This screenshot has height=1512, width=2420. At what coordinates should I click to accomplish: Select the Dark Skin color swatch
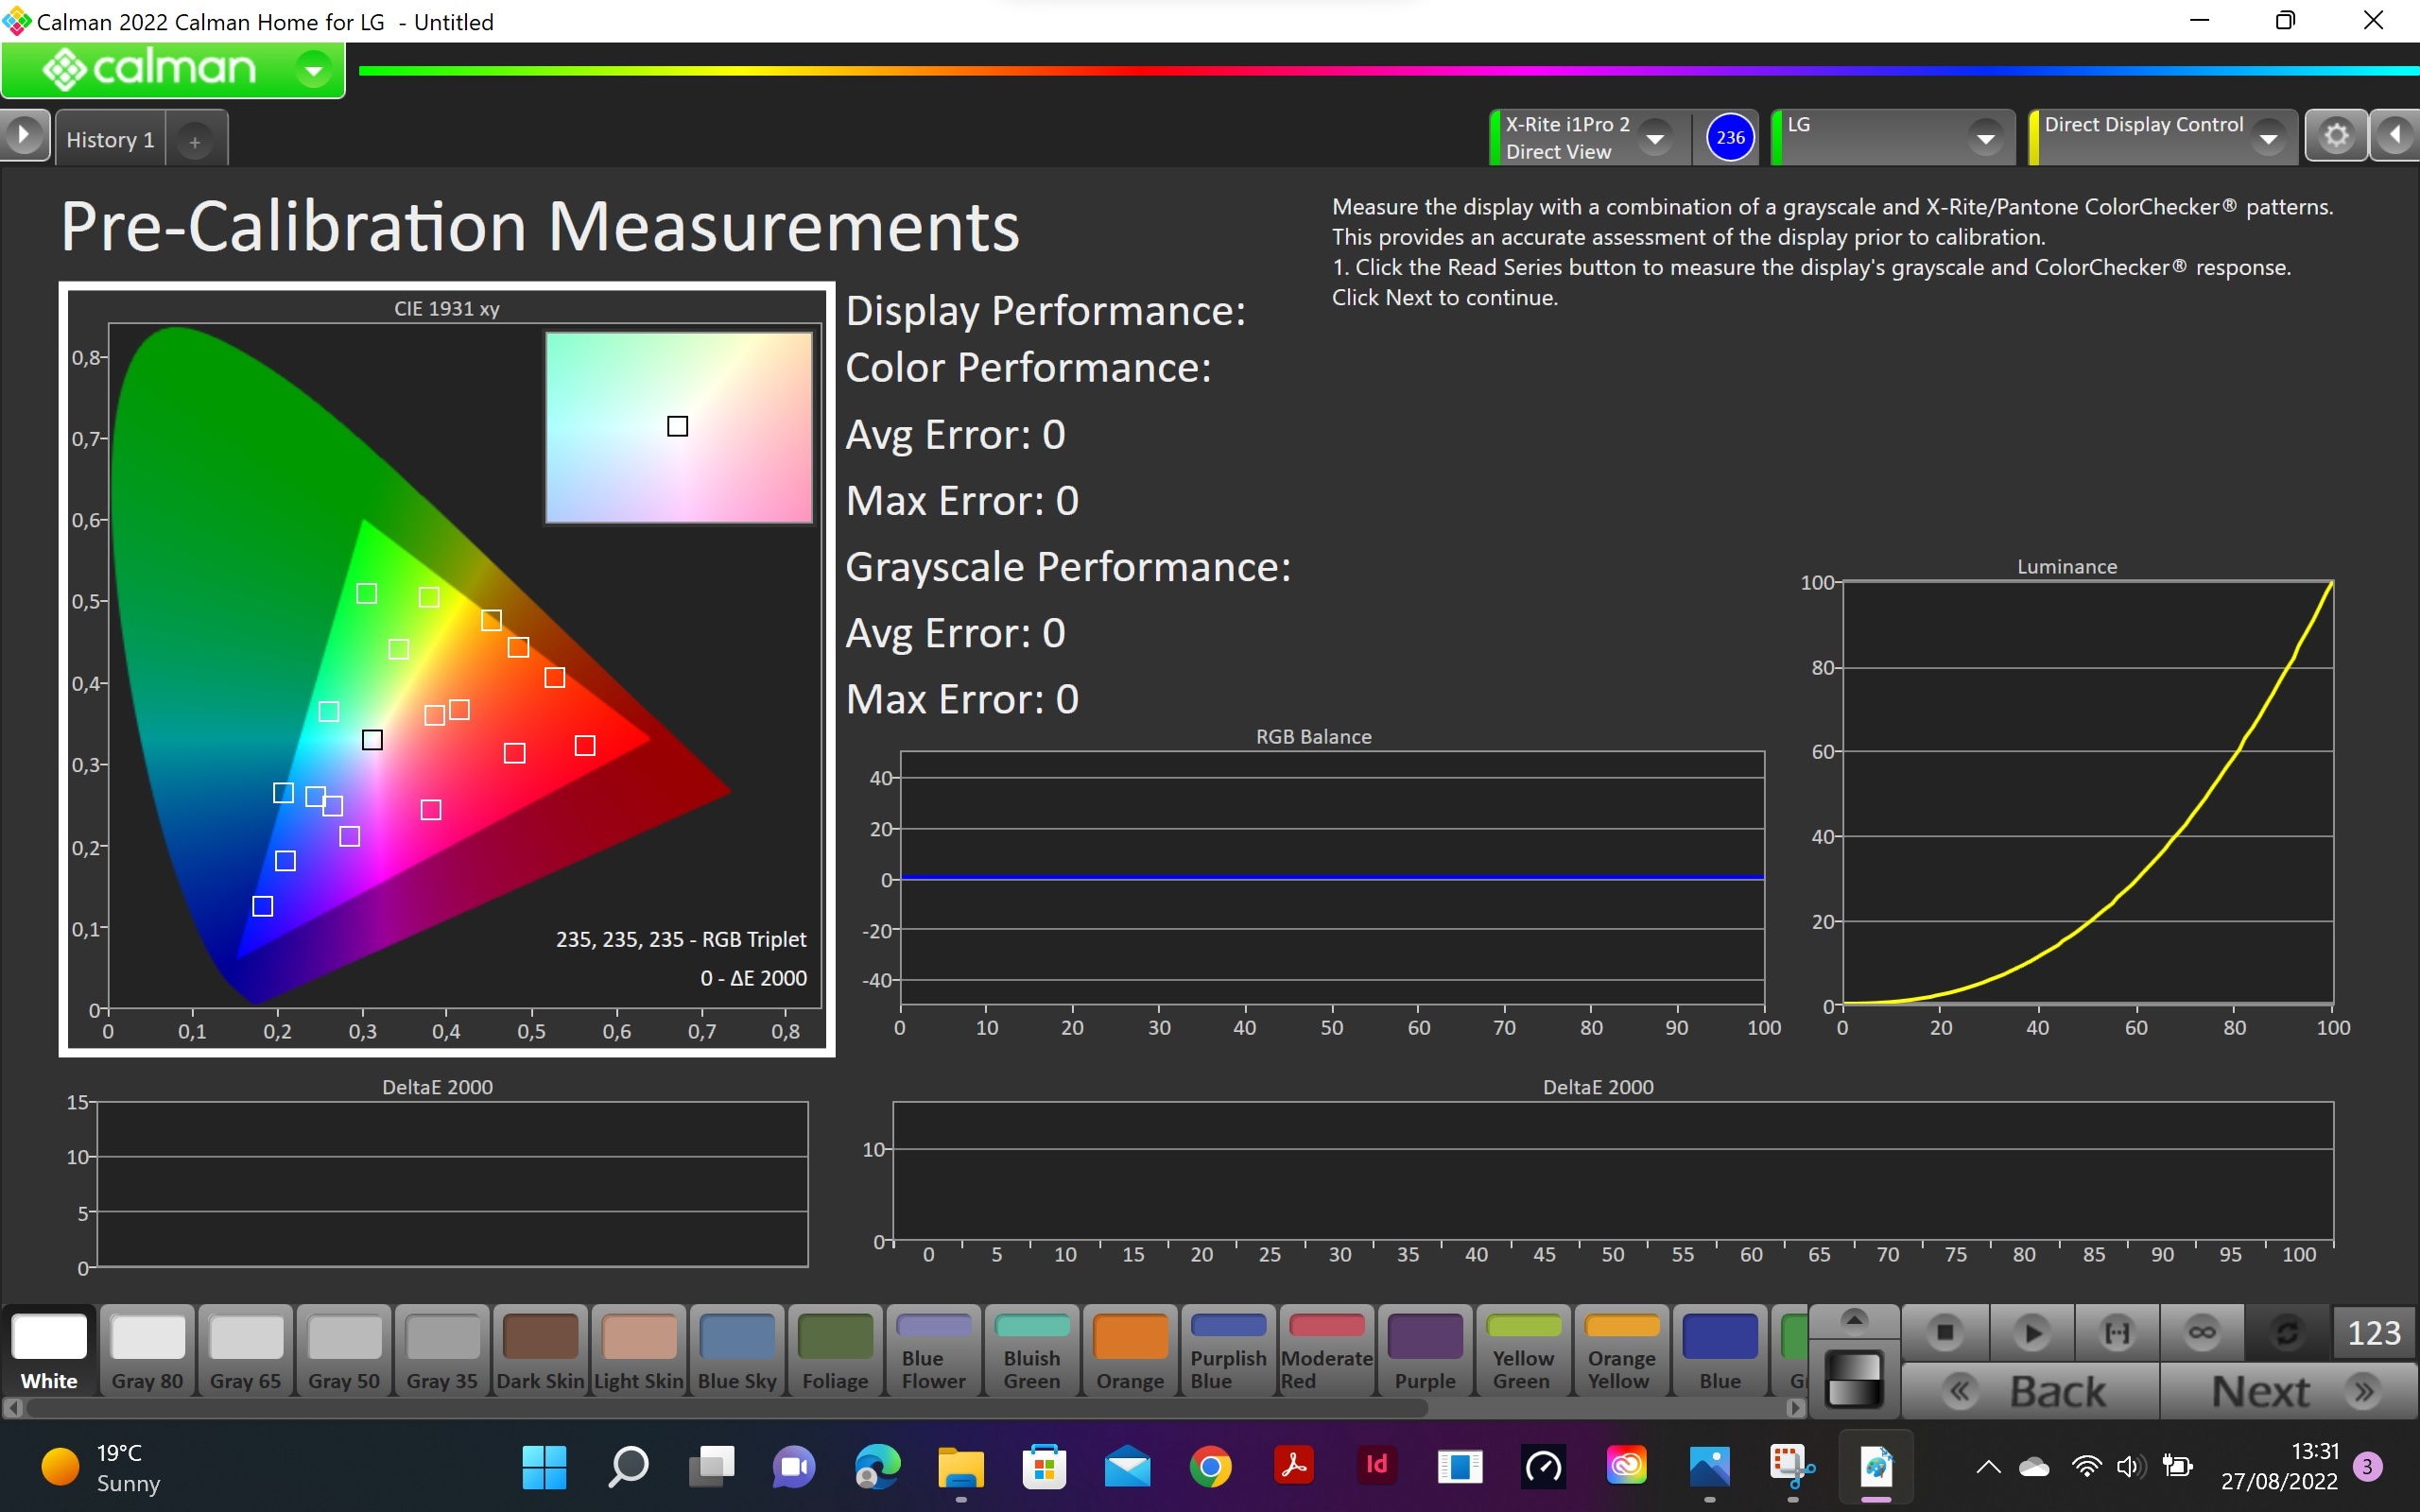[540, 1349]
